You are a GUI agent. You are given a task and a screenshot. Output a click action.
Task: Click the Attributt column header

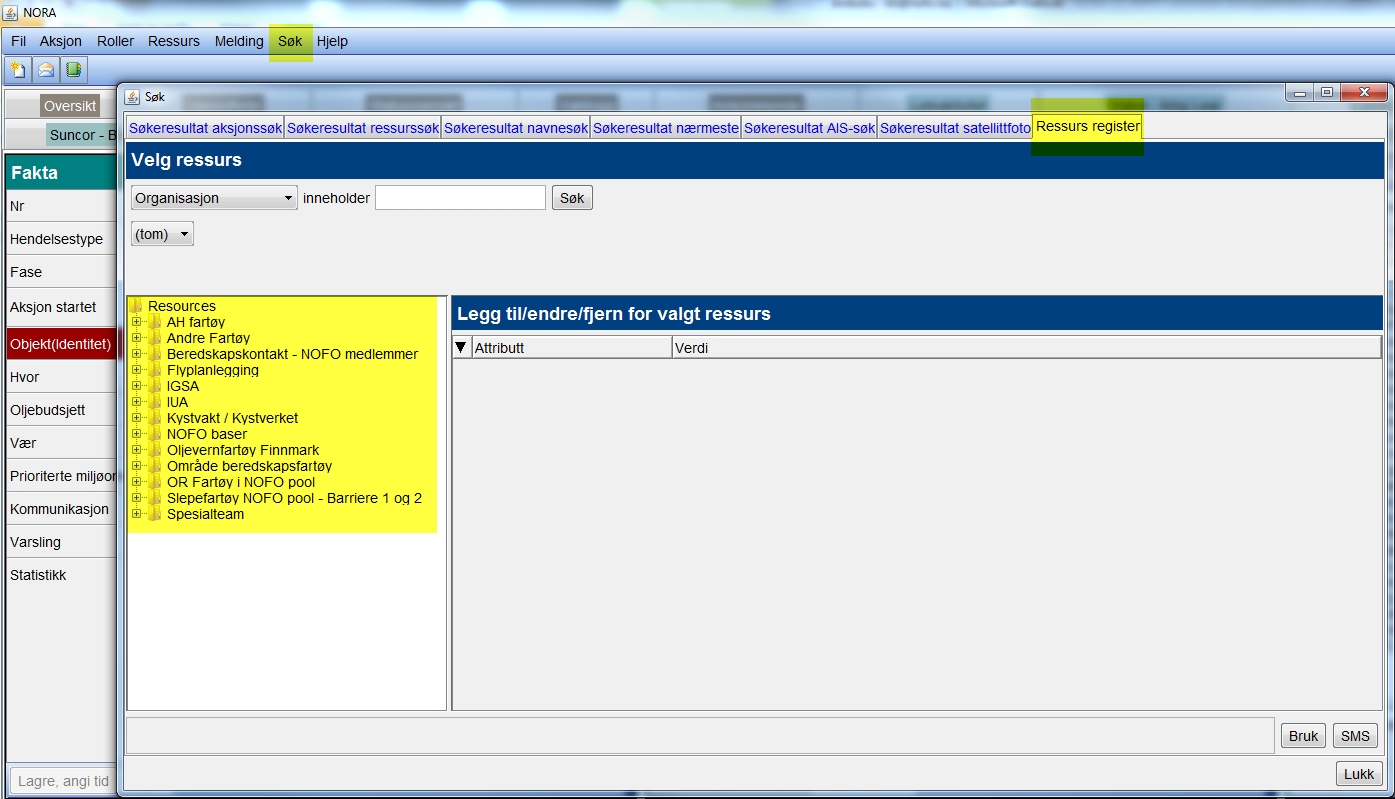[x=571, y=348]
